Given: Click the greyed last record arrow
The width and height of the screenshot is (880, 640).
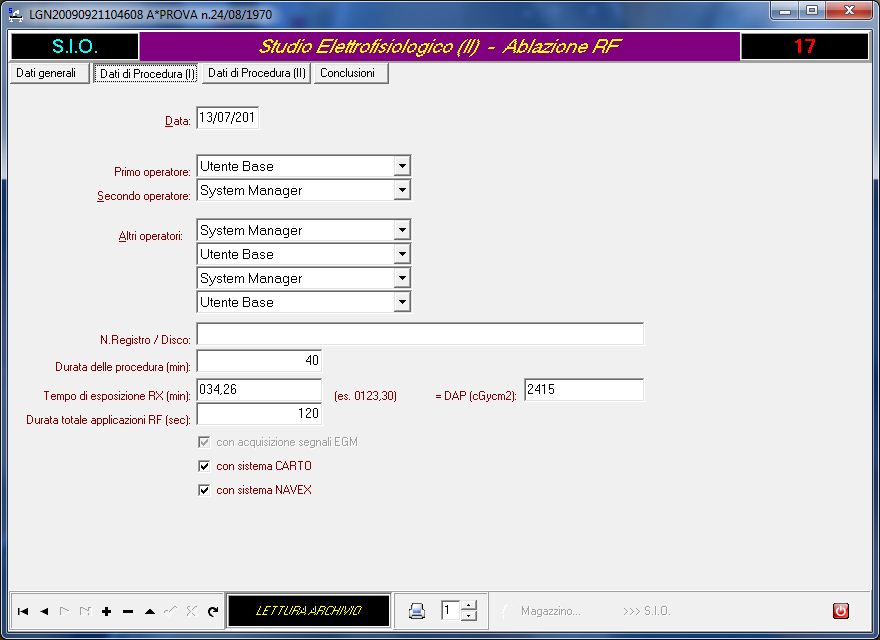Looking at the screenshot, I should [85, 611].
